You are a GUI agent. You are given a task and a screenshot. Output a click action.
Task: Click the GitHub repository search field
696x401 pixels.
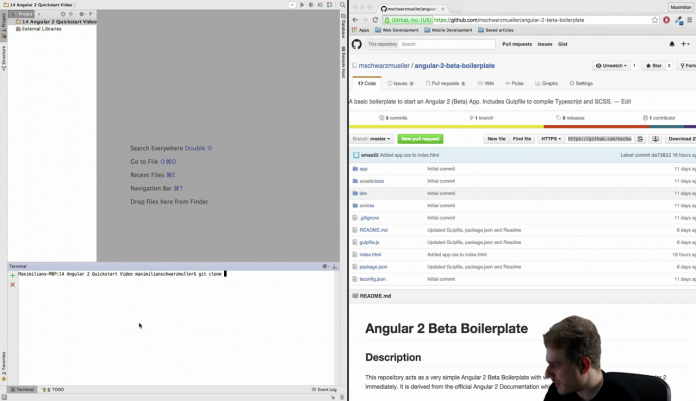click(x=447, y=44)
